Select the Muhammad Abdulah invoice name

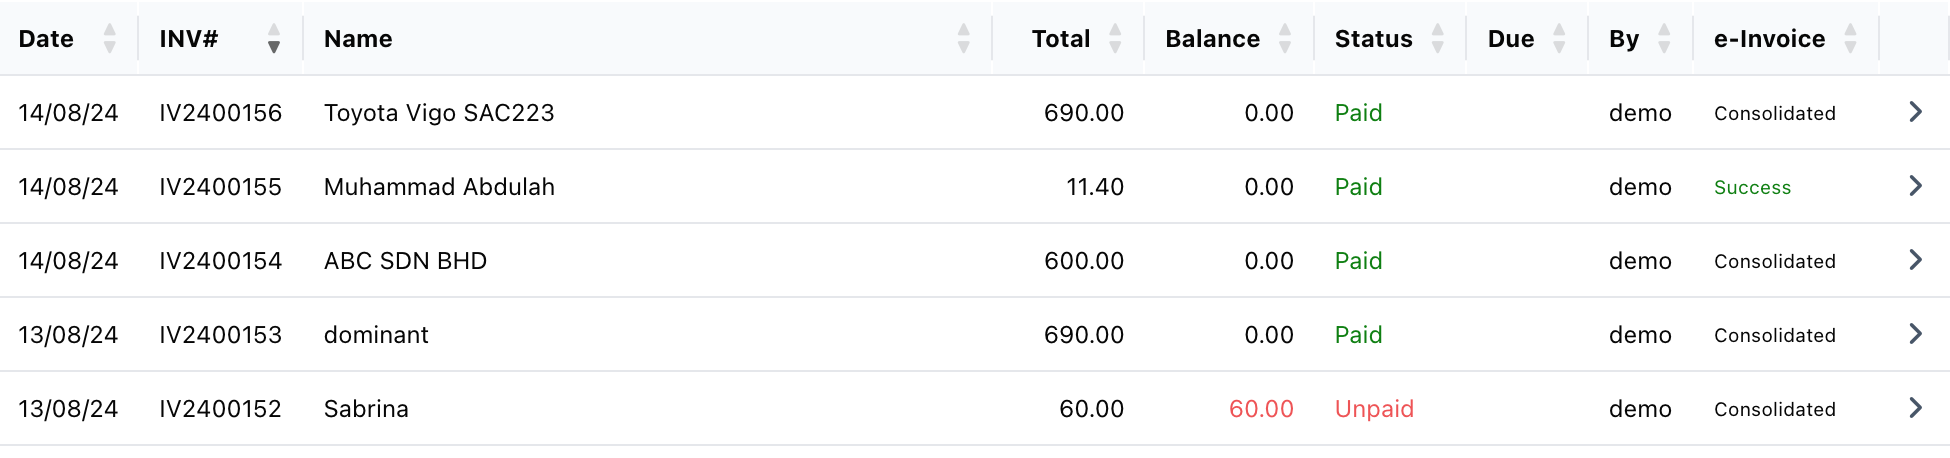point(439,187)
